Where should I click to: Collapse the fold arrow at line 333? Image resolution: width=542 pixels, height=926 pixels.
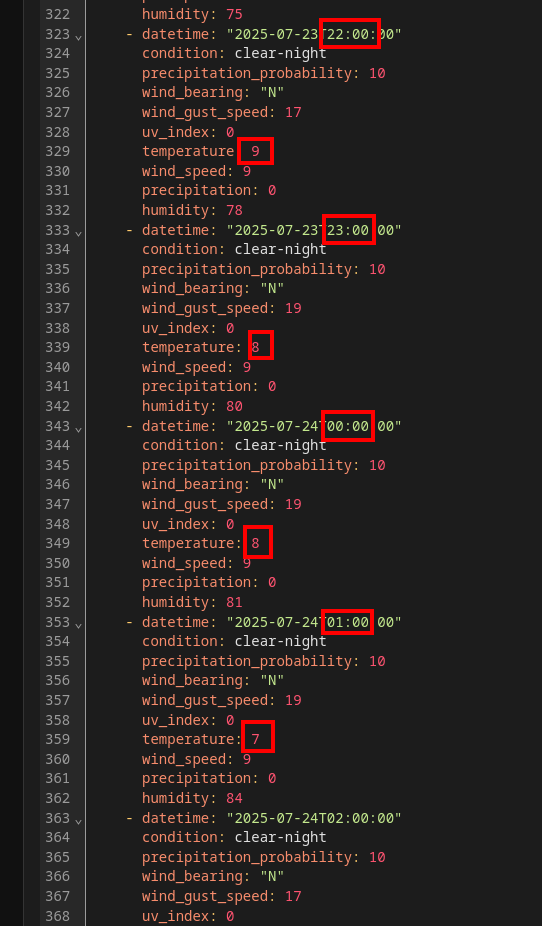coord(79,233)
